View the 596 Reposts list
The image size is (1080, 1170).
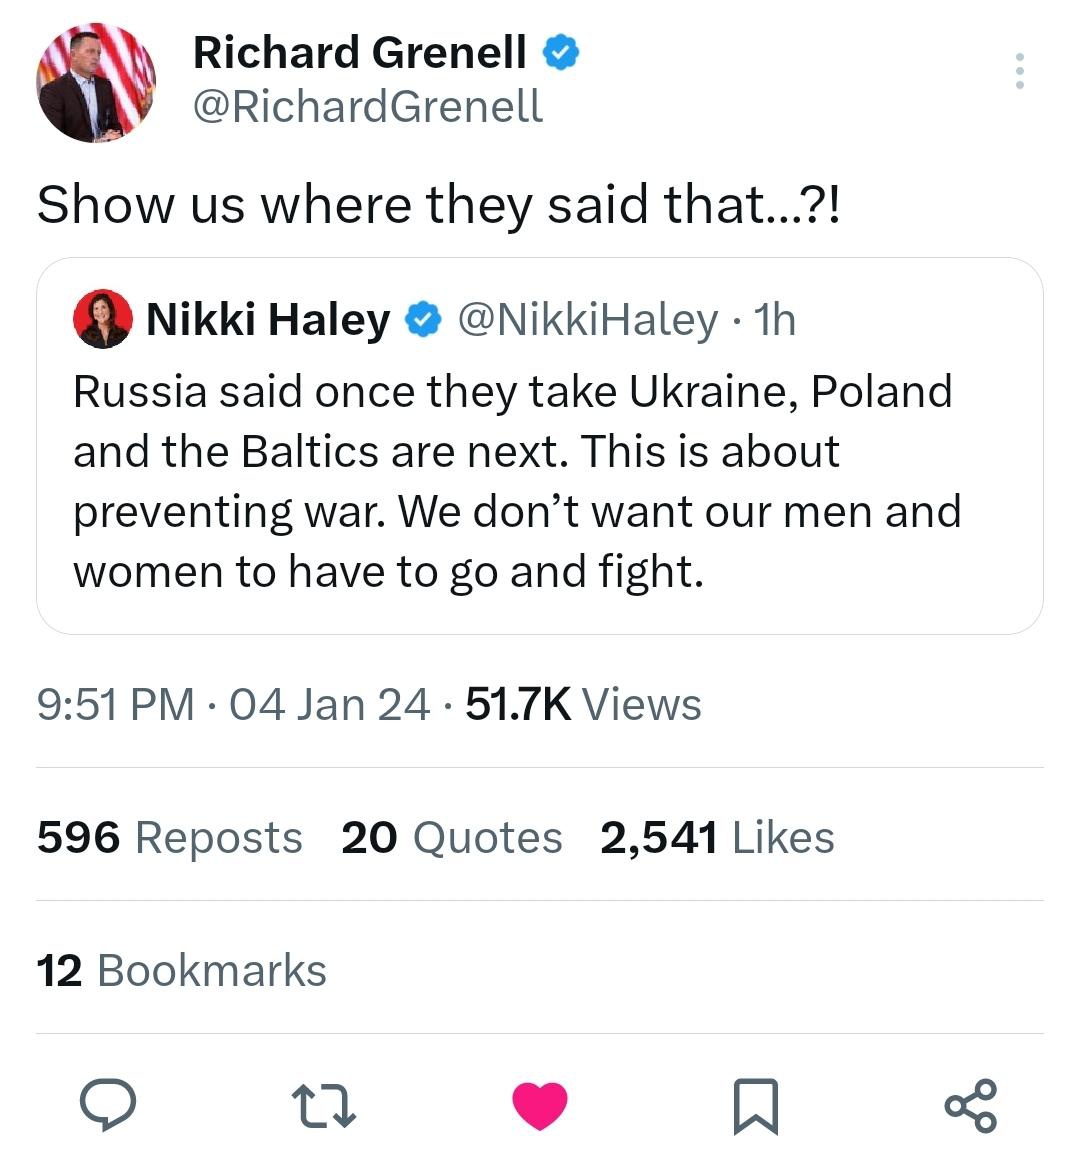click(169, 838)
